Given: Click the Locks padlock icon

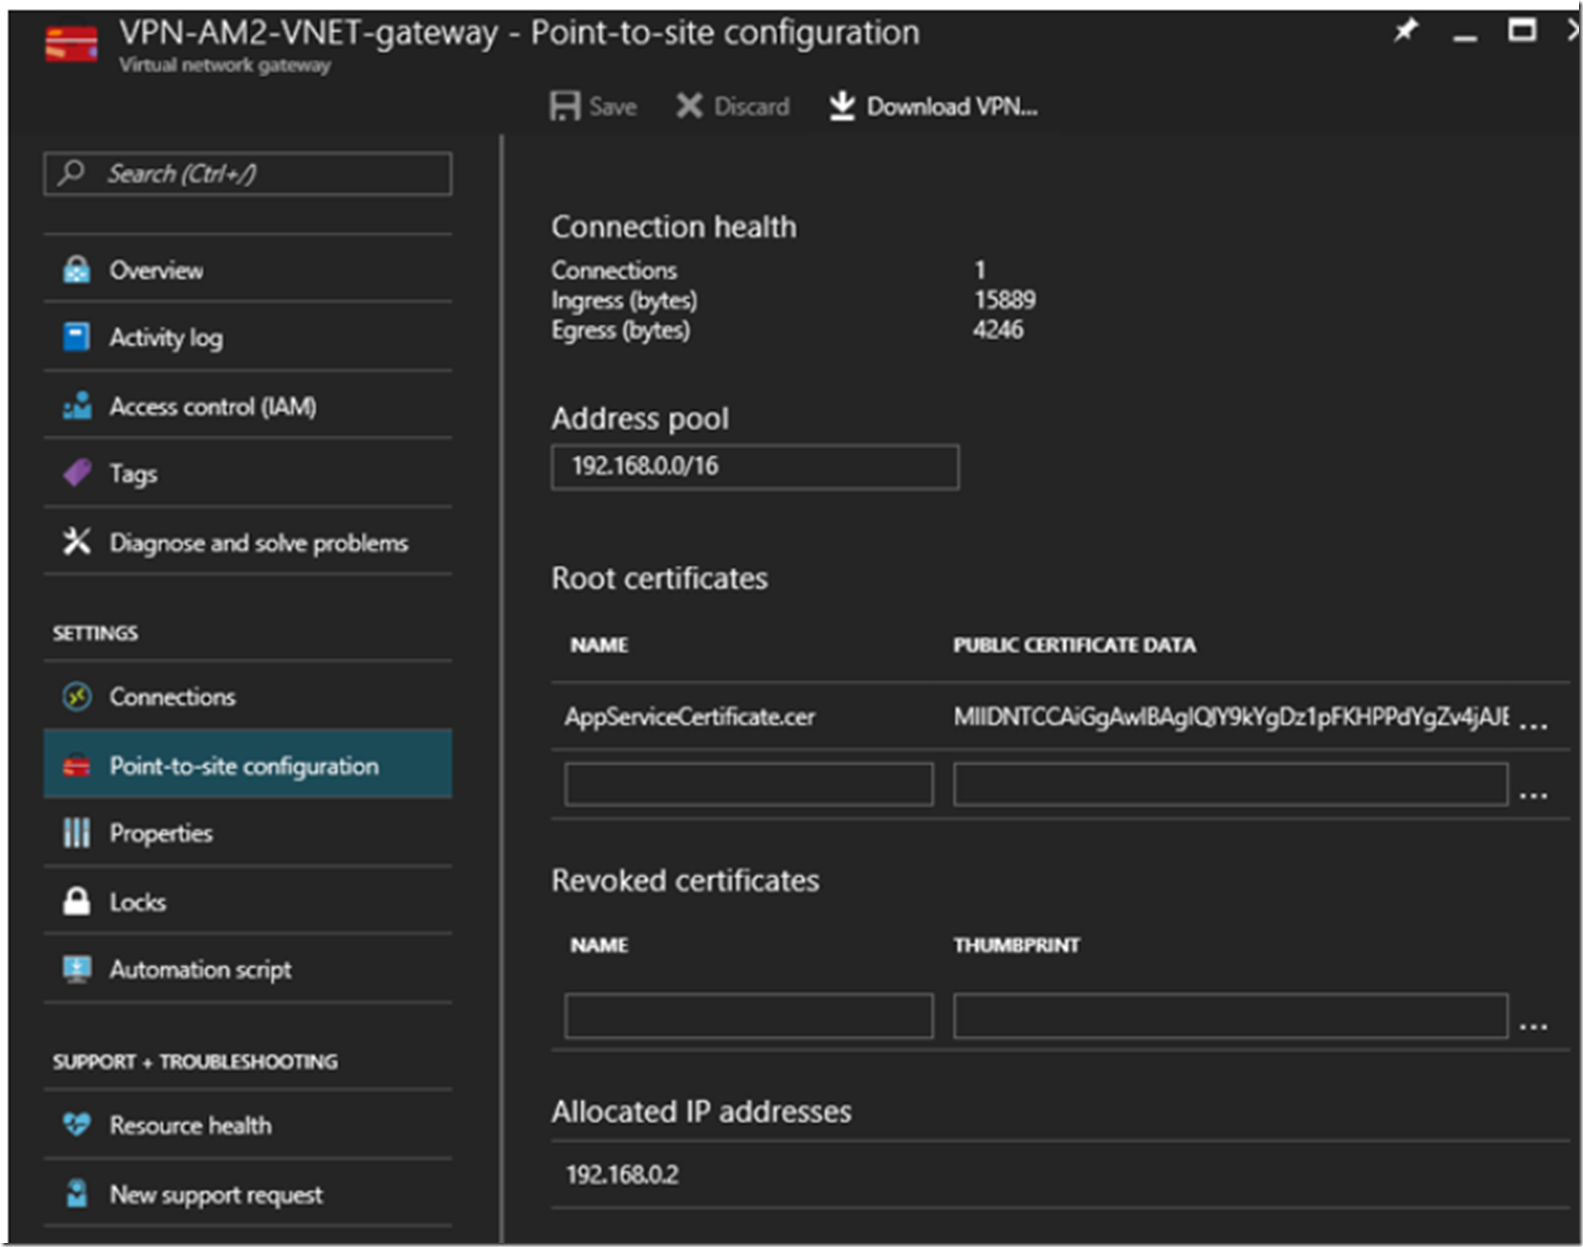Looking at the screenshot, I should (77, 901).
